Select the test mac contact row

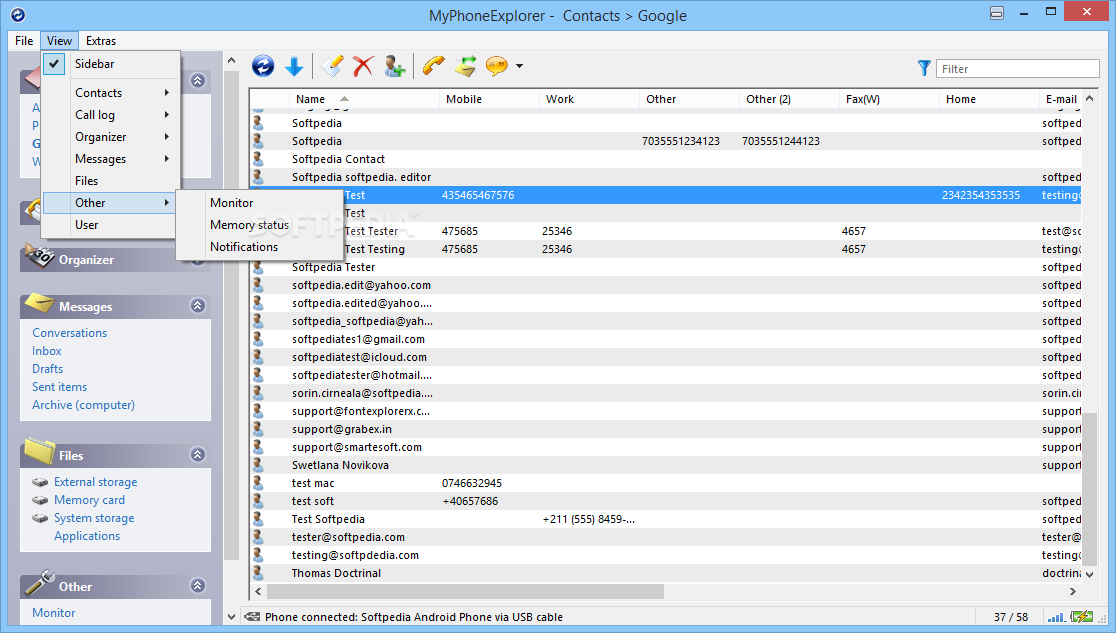(665, 483)
